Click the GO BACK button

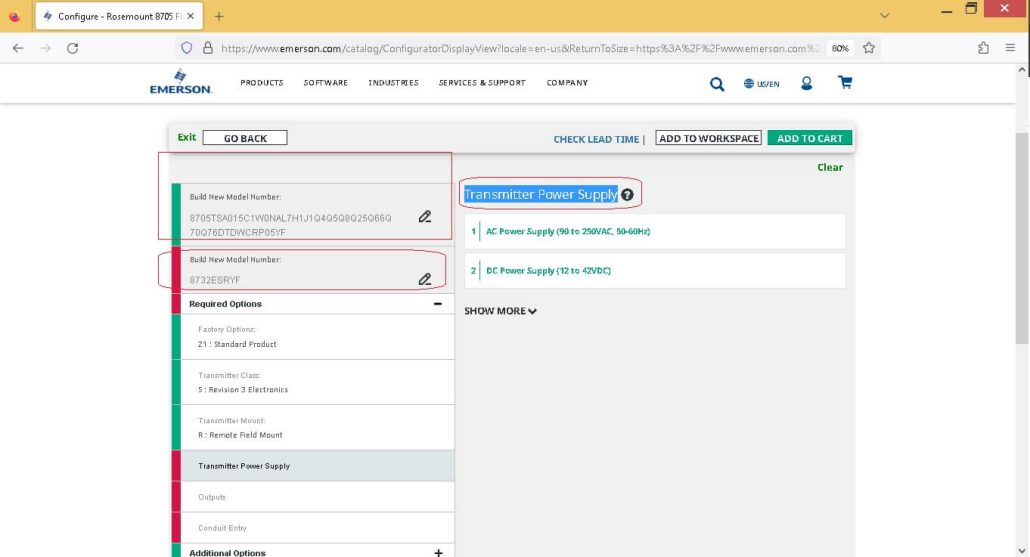point(245,138)
